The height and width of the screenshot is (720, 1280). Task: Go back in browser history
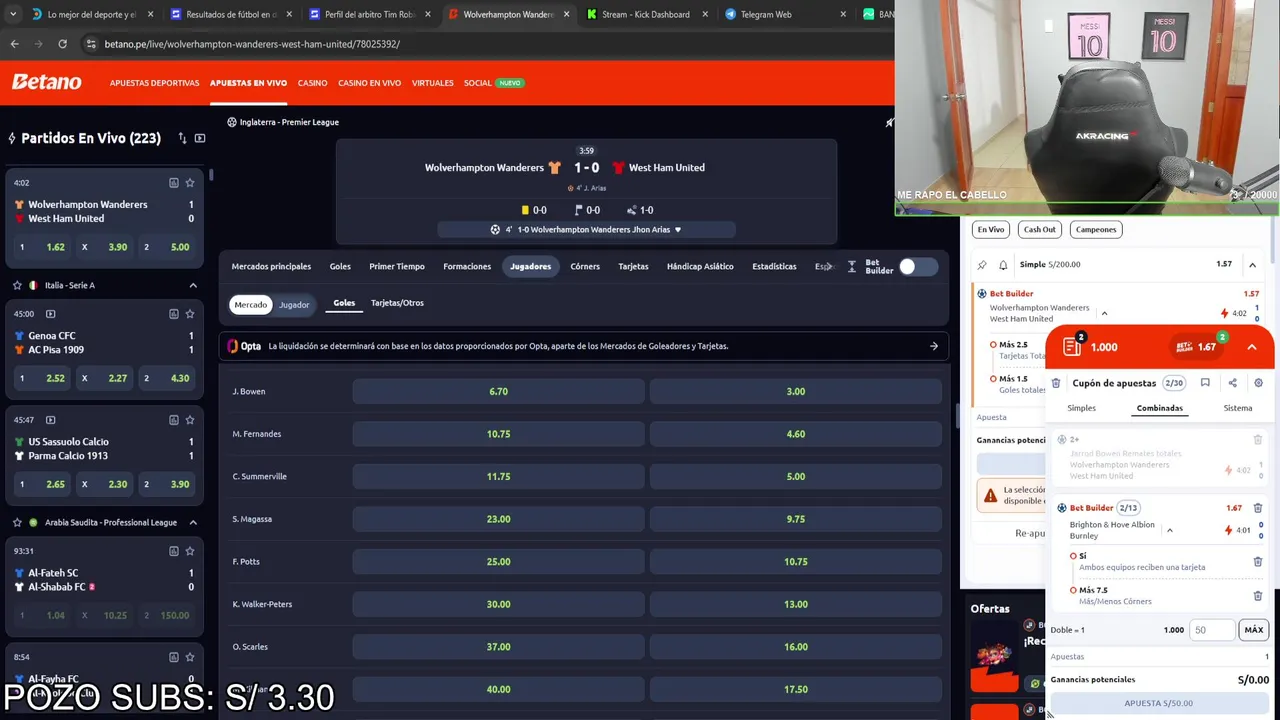click(x=14, y=44)
